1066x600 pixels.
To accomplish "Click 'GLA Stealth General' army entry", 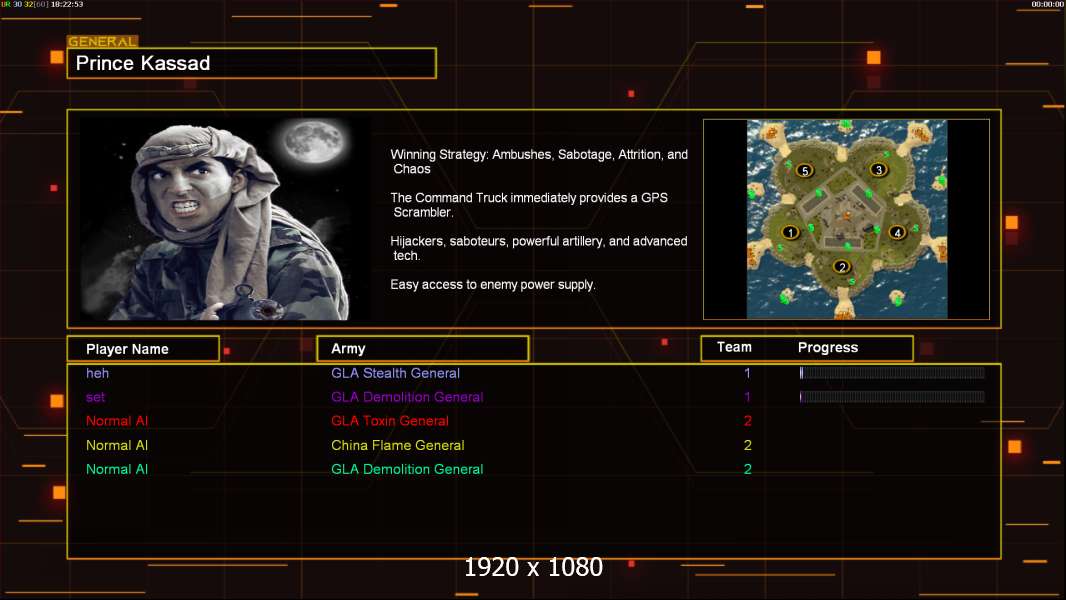I will pos(395,373).
